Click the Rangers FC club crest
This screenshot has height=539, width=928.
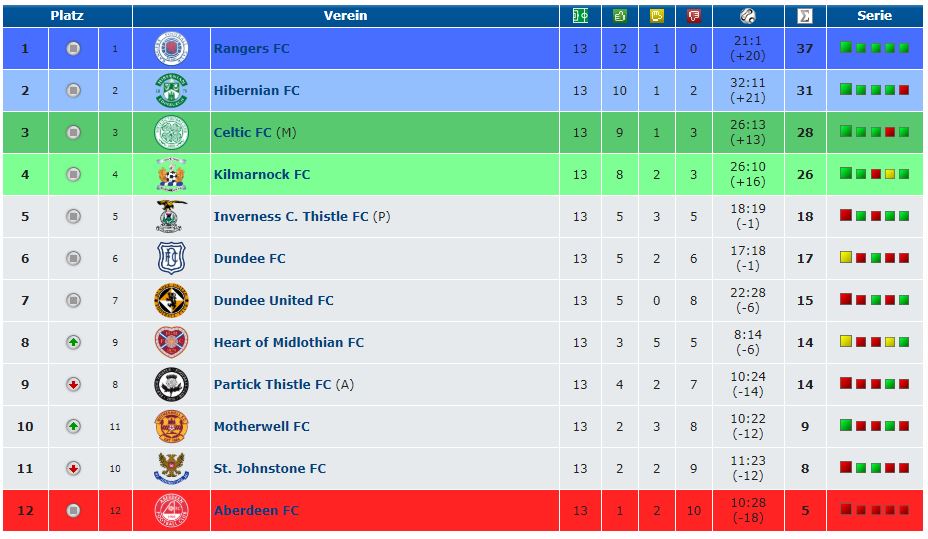[171, 49]
